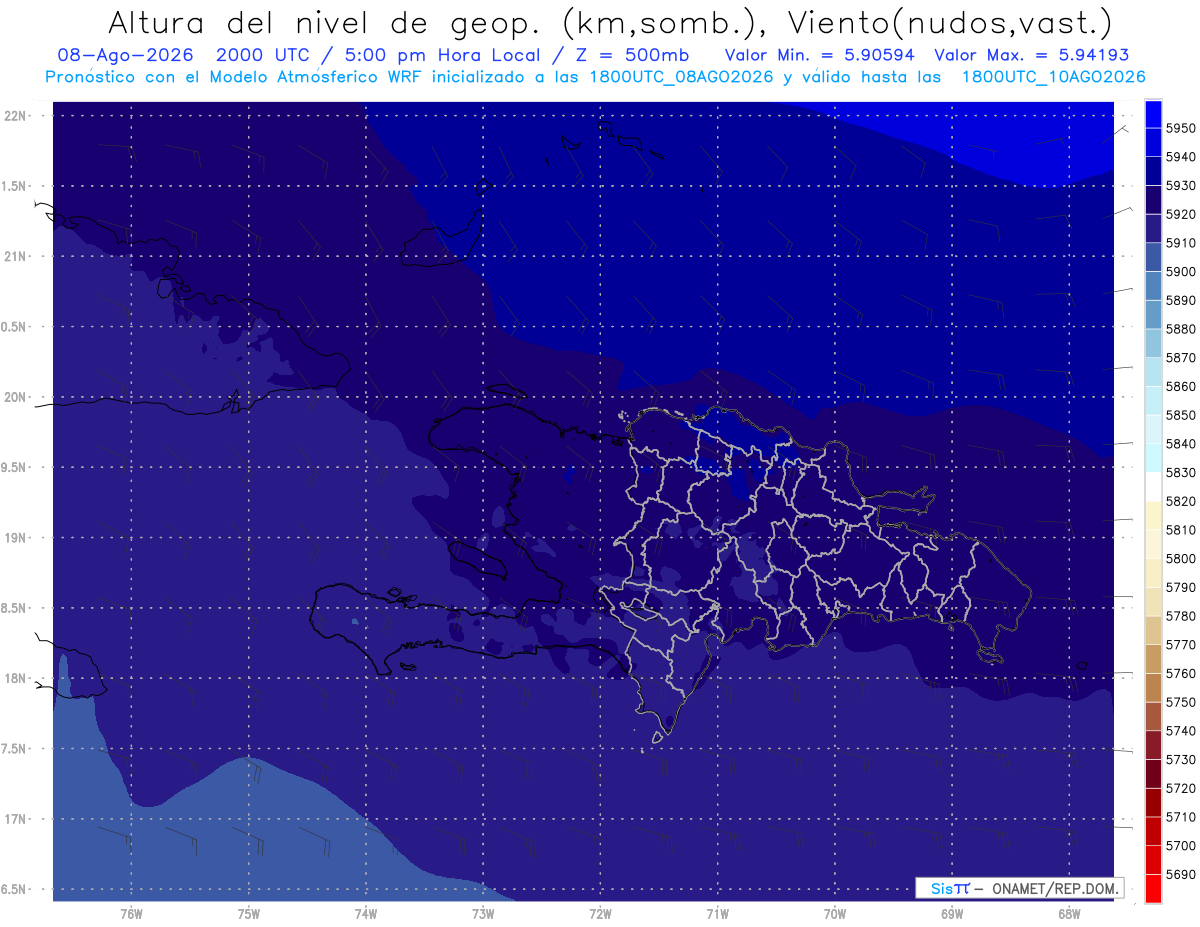Click the '5840' colorbar label

(x=1181, y=444)
